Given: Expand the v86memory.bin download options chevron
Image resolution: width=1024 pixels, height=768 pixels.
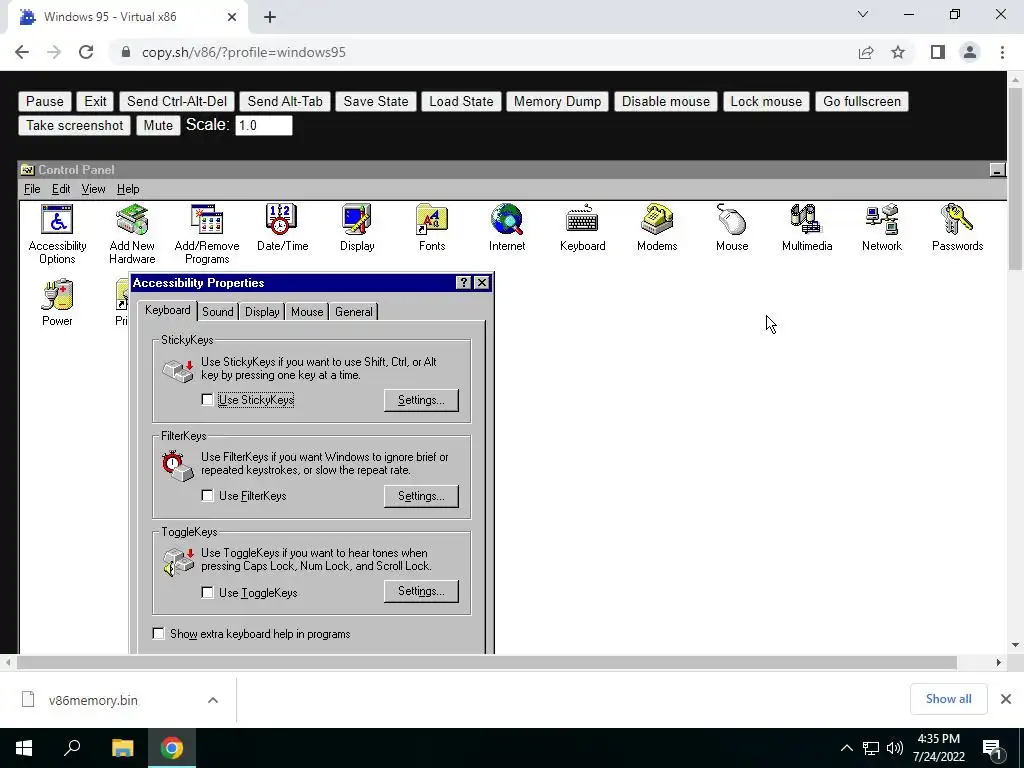Looking at the screenshot, I should click(x=213, y=700).
